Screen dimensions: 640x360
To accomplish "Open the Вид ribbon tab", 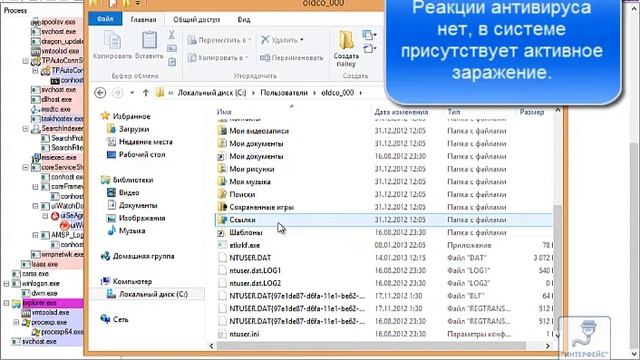I will click(x=244, y=19).
